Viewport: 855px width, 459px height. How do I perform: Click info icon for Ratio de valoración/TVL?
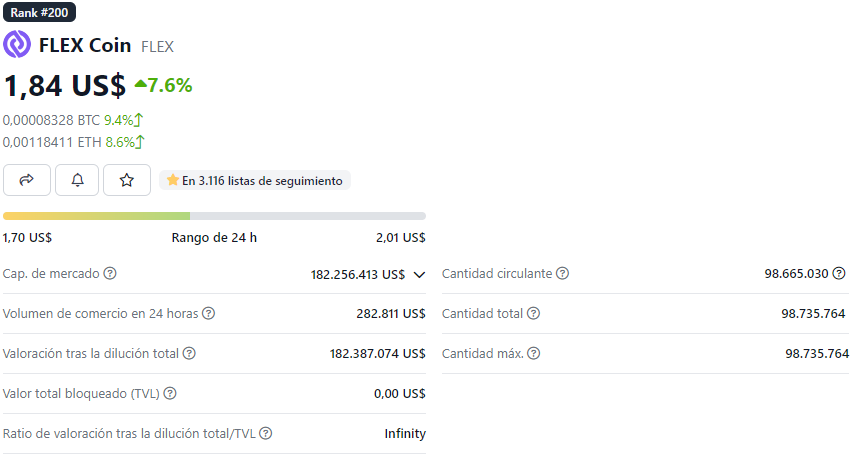point(266,433)
